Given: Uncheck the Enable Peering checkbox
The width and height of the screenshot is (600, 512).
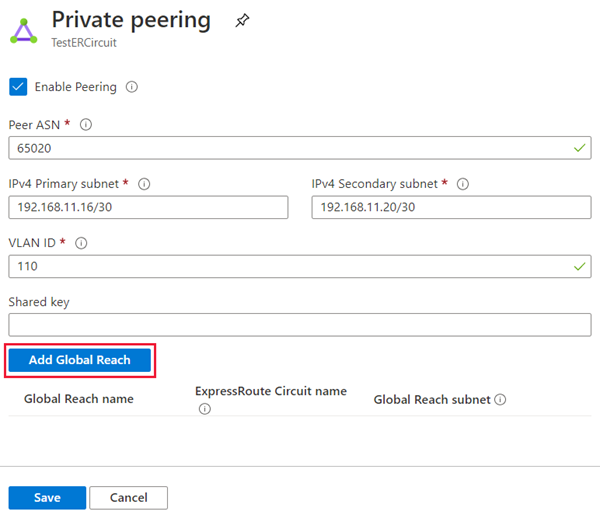Looking at the screenshot, I should click(18, 87).
